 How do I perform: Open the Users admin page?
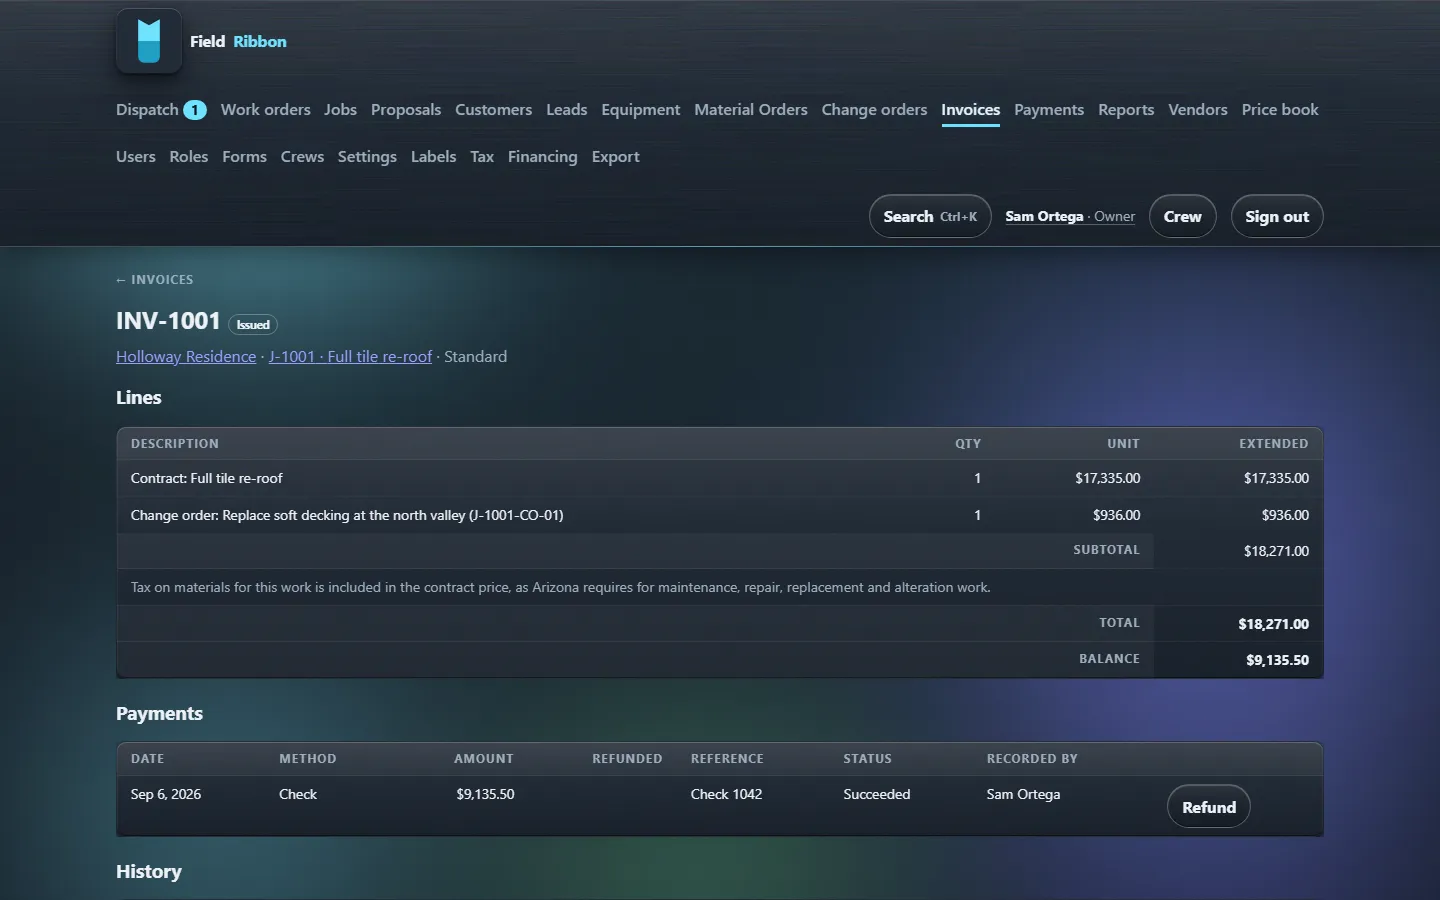coord(136,157)
